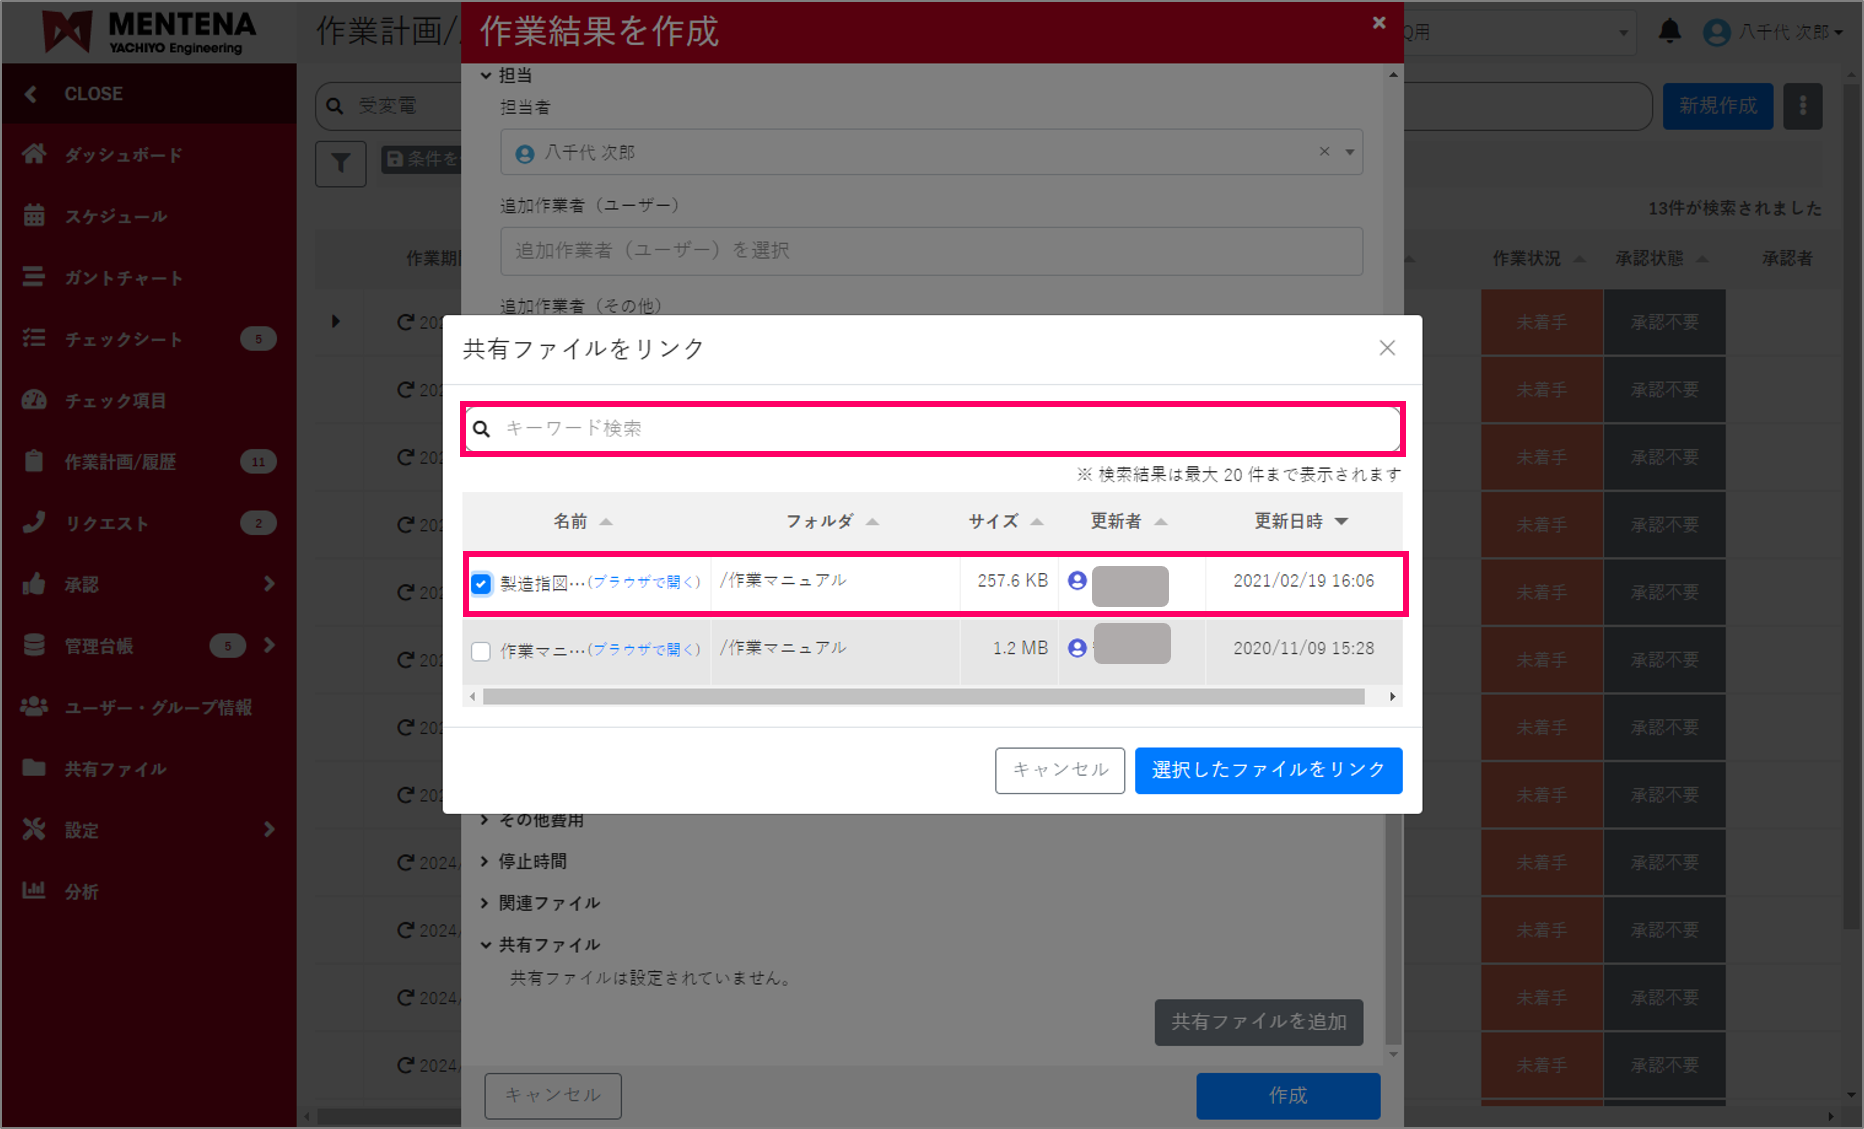Click the 選択したファイルをリンク button
This screenshot has height=1129, width=1864.
[x=1268, y=770]
